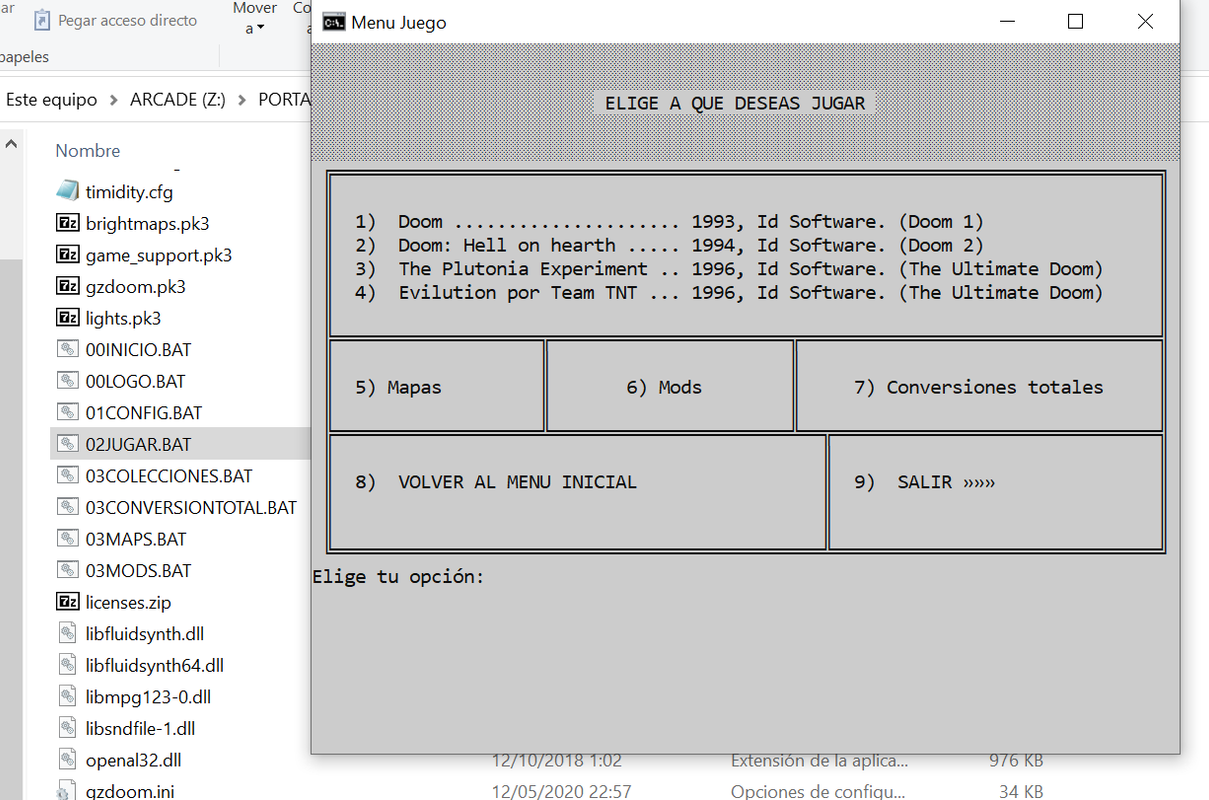Select the 03MAPS.BAT file name

point(136,539)
